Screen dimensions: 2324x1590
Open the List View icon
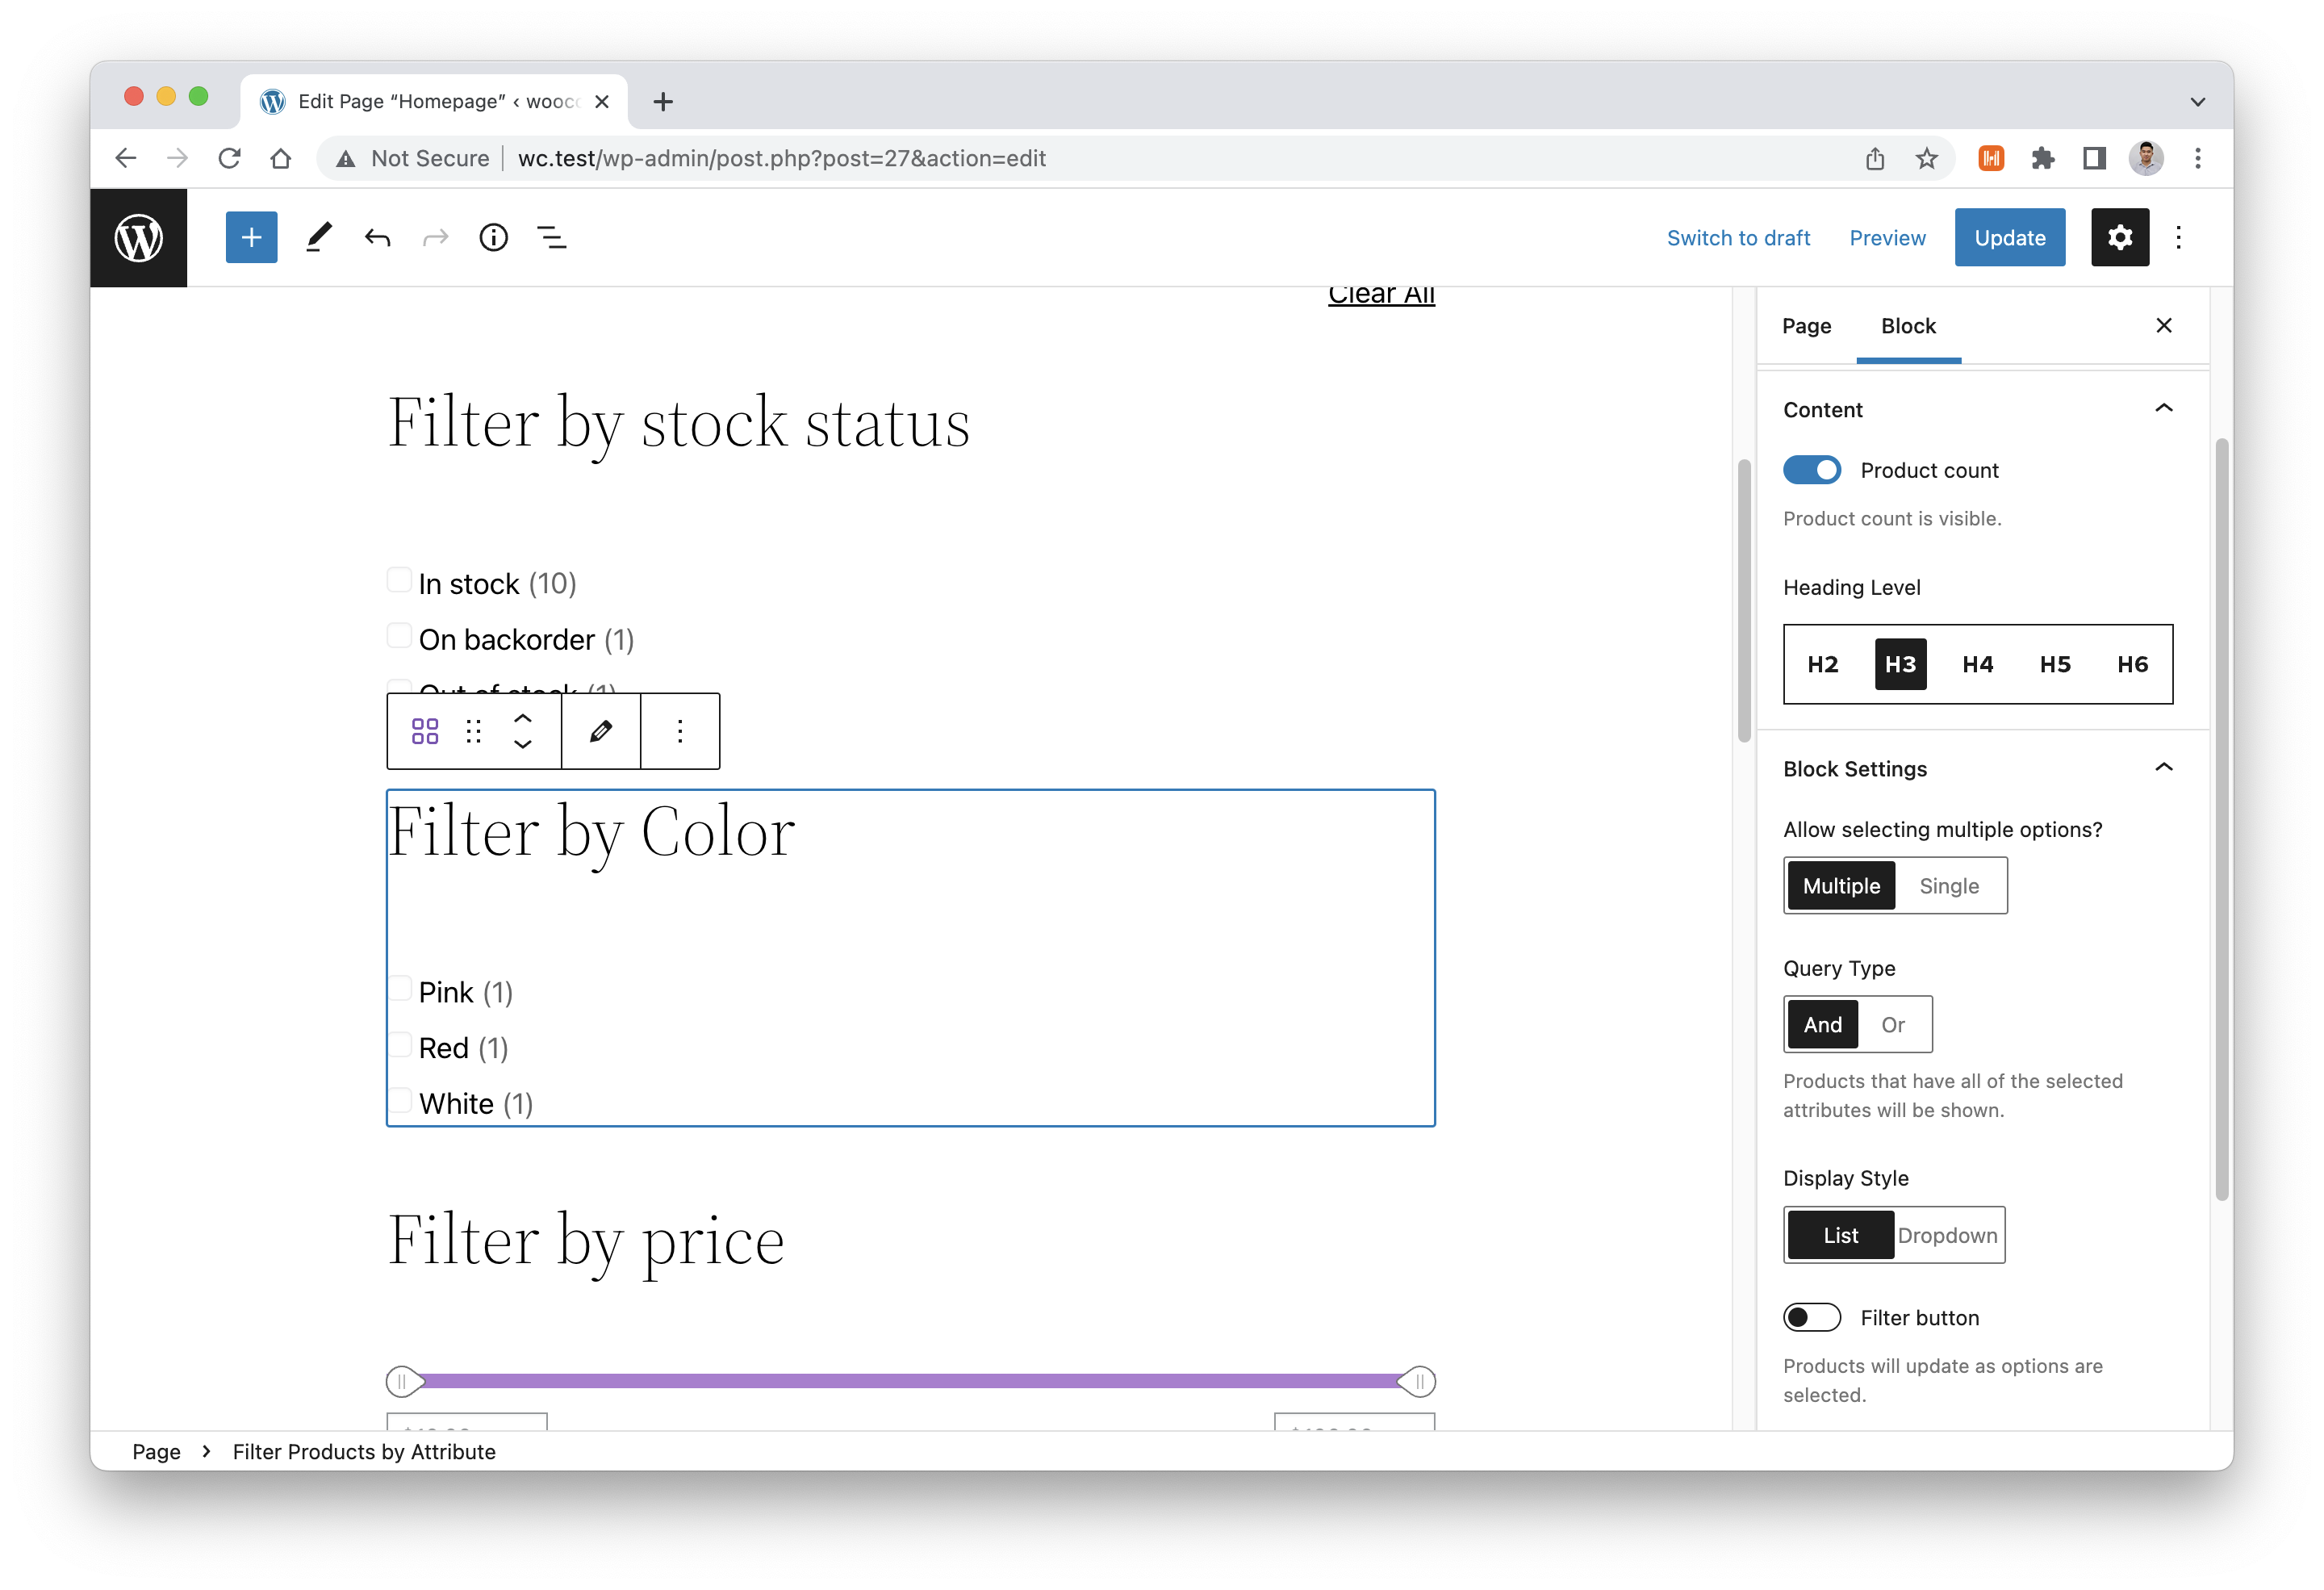(x=551, y=237)
